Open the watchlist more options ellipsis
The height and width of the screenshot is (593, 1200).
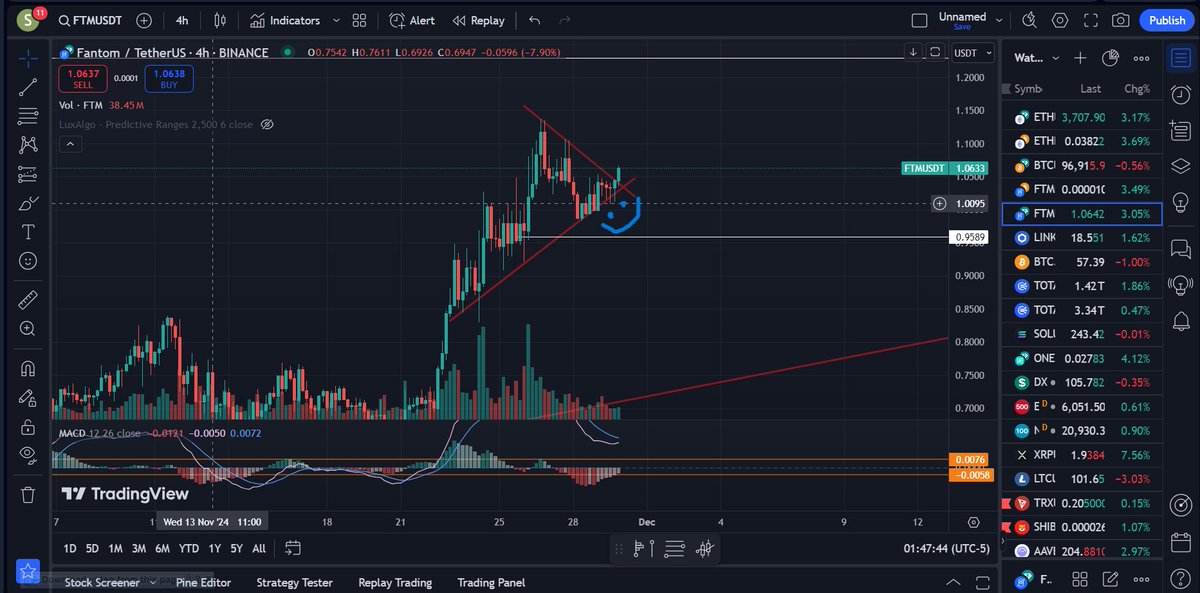point(1140,58)
